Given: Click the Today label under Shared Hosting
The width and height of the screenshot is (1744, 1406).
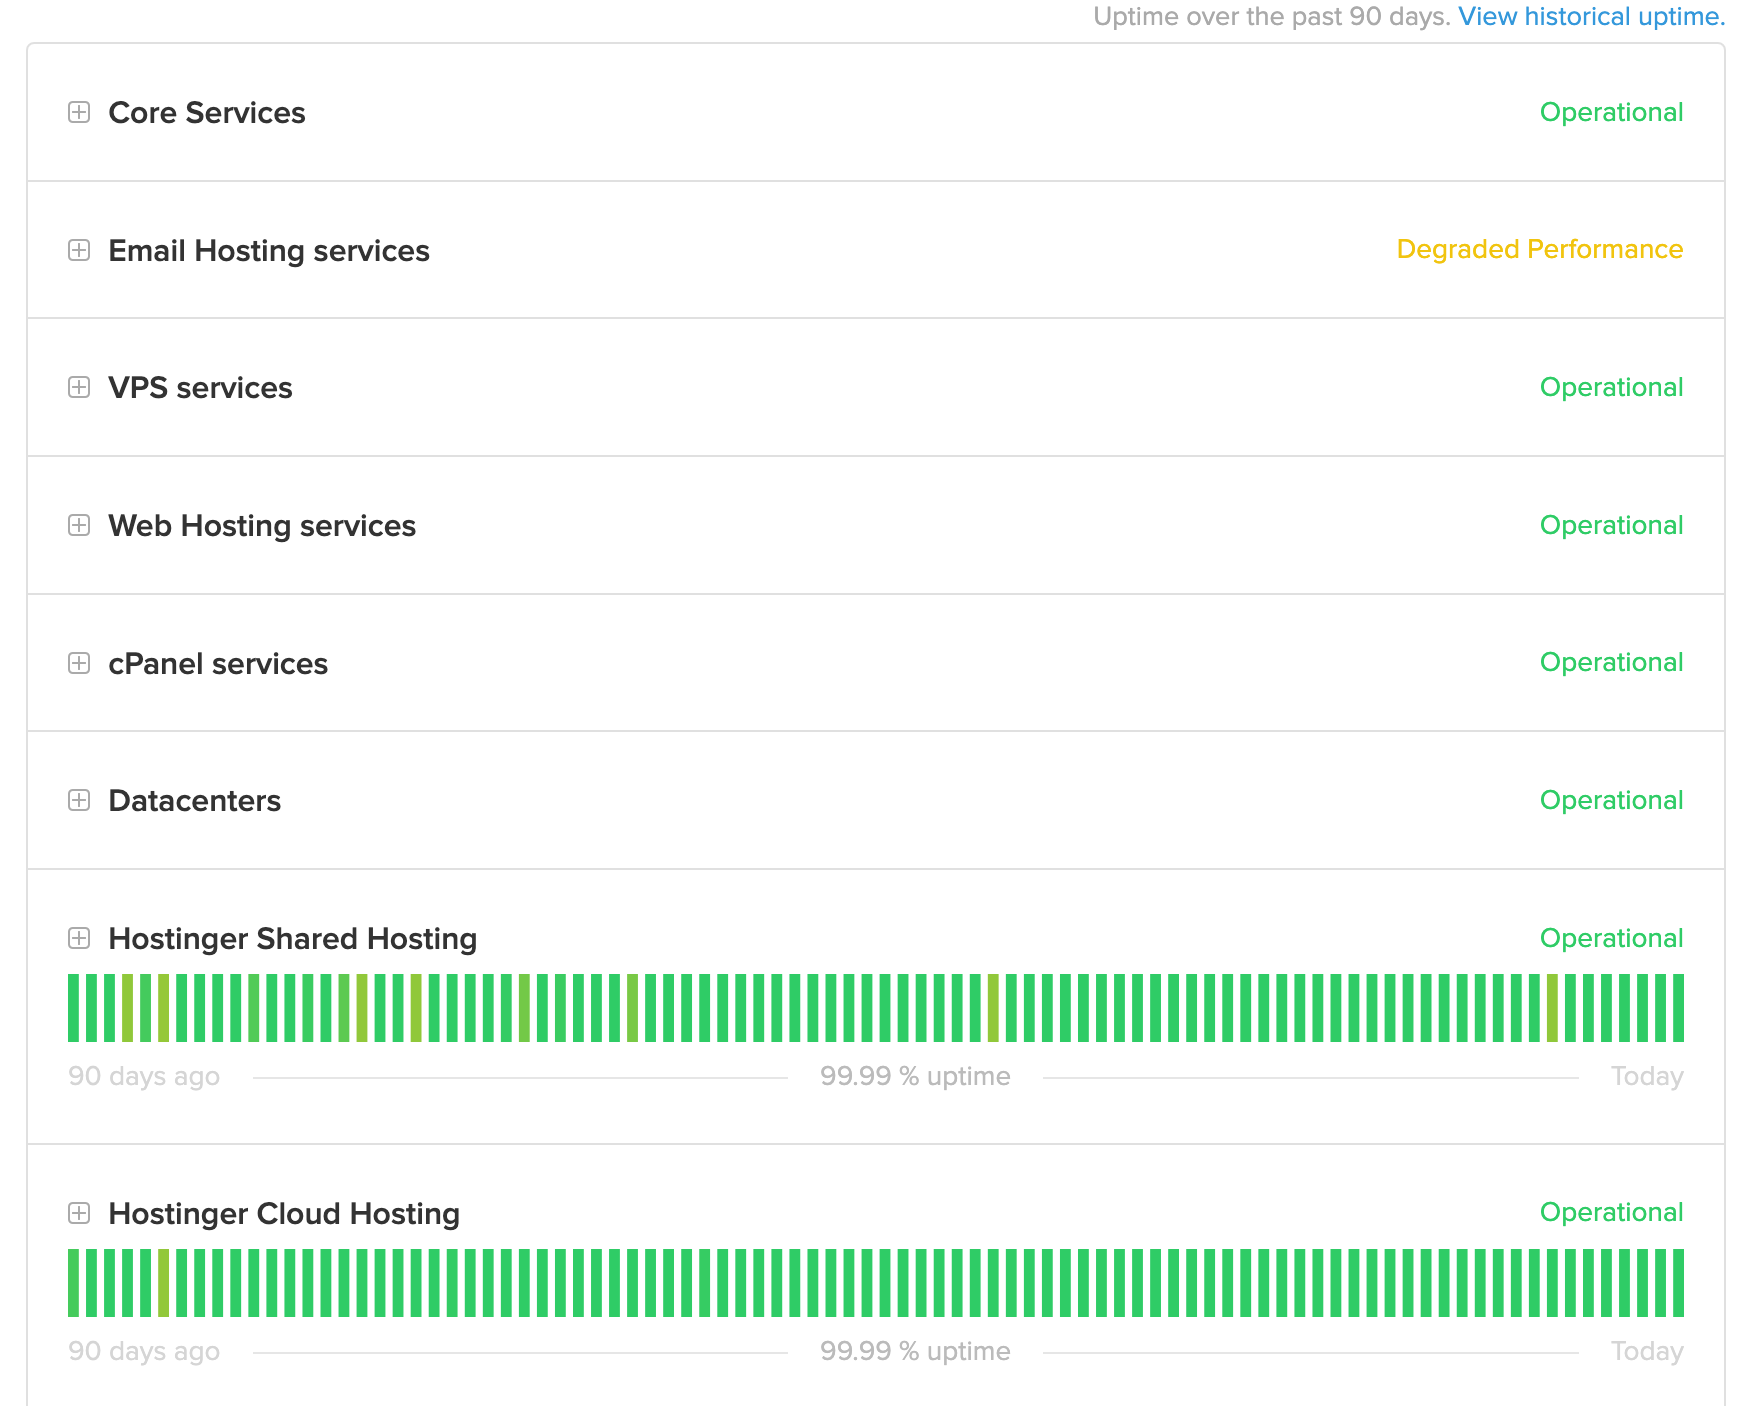Looking at the screenshot, I should 1647,1076.
